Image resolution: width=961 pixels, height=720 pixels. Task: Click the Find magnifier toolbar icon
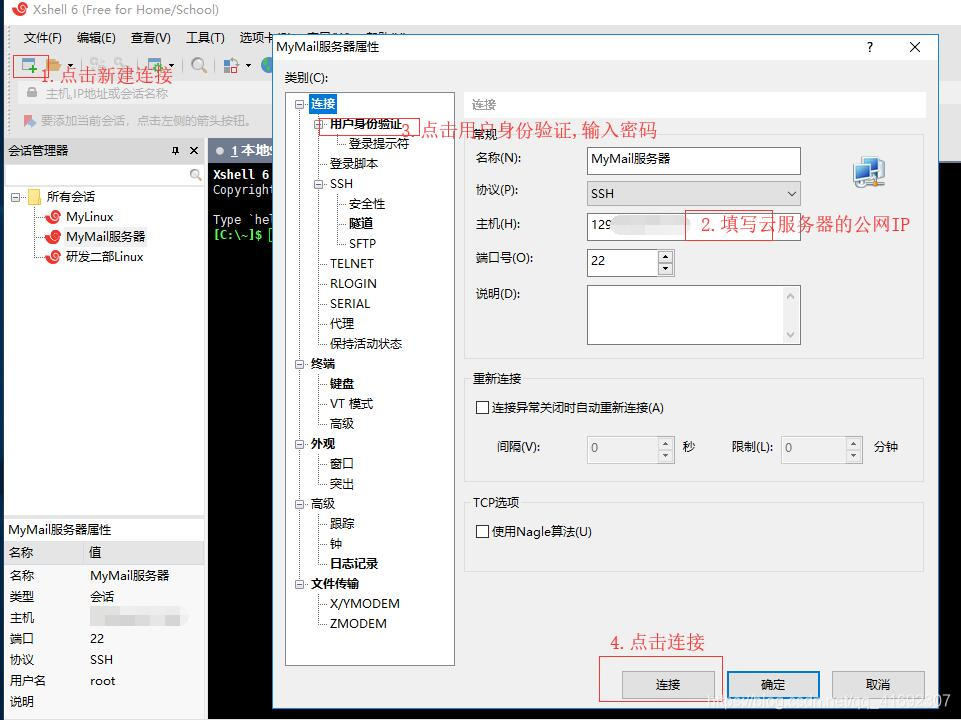pyautogui.click(x=197, y=65)
